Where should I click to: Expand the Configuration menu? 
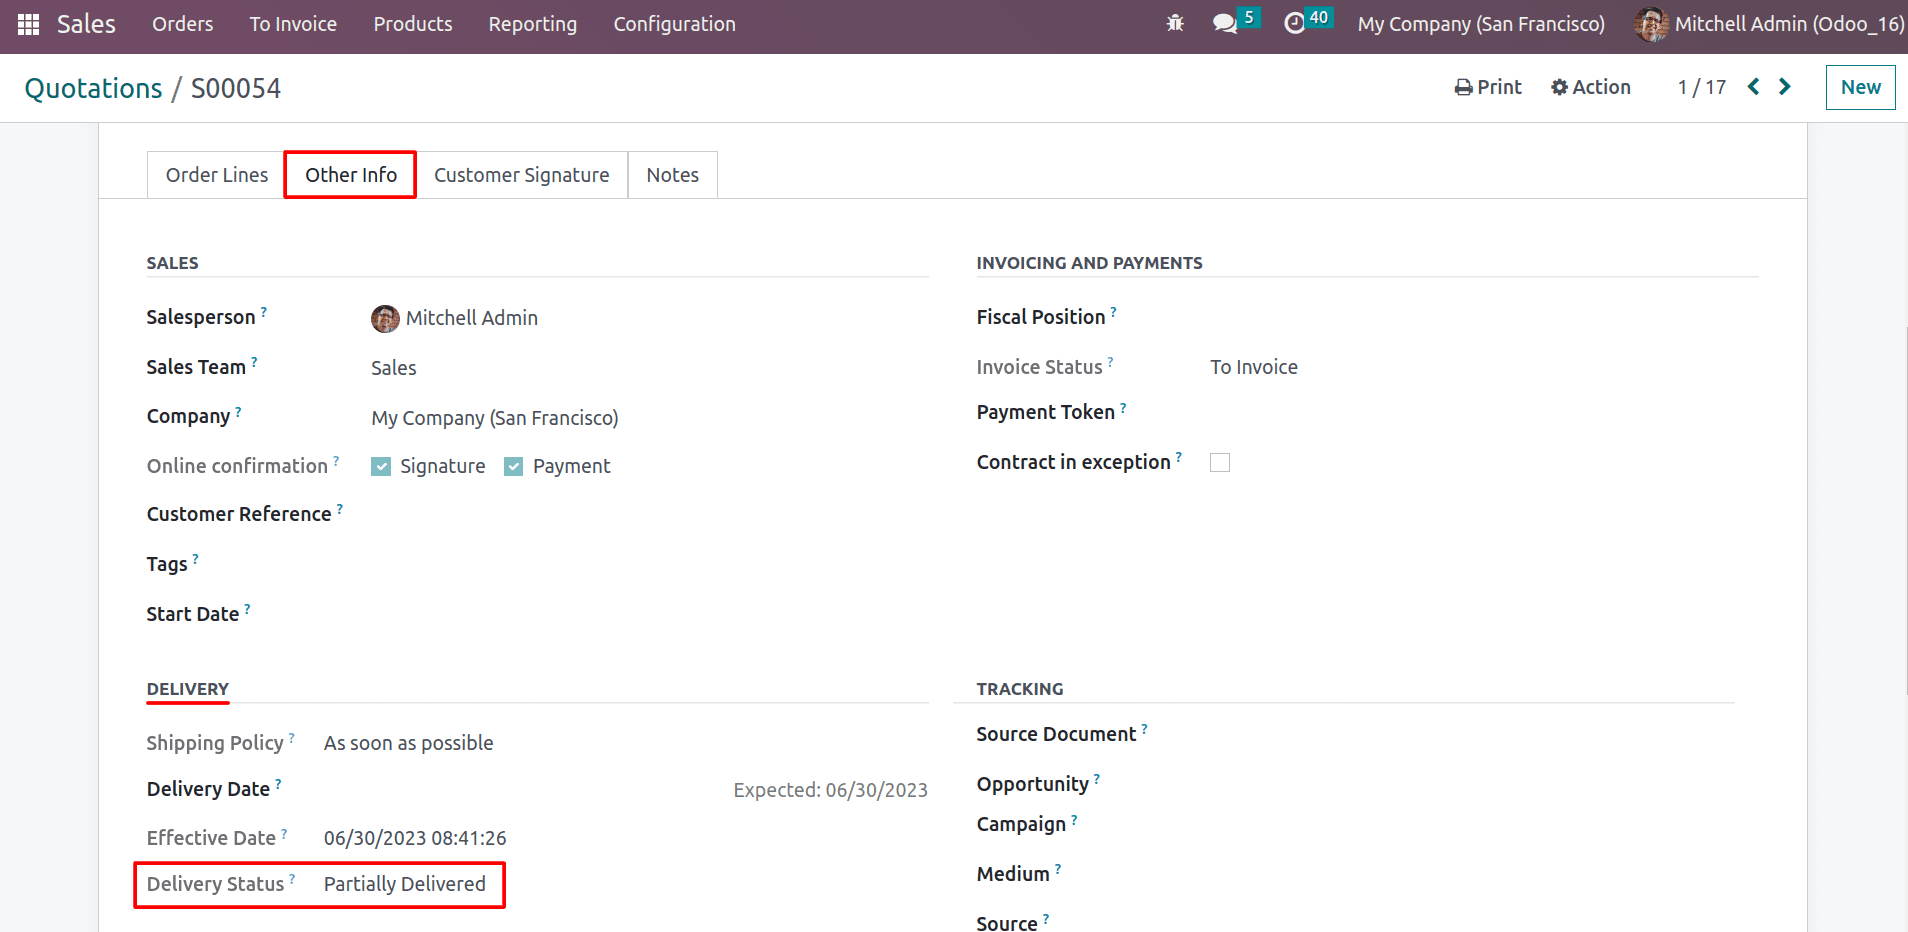(x=674, y=24)
